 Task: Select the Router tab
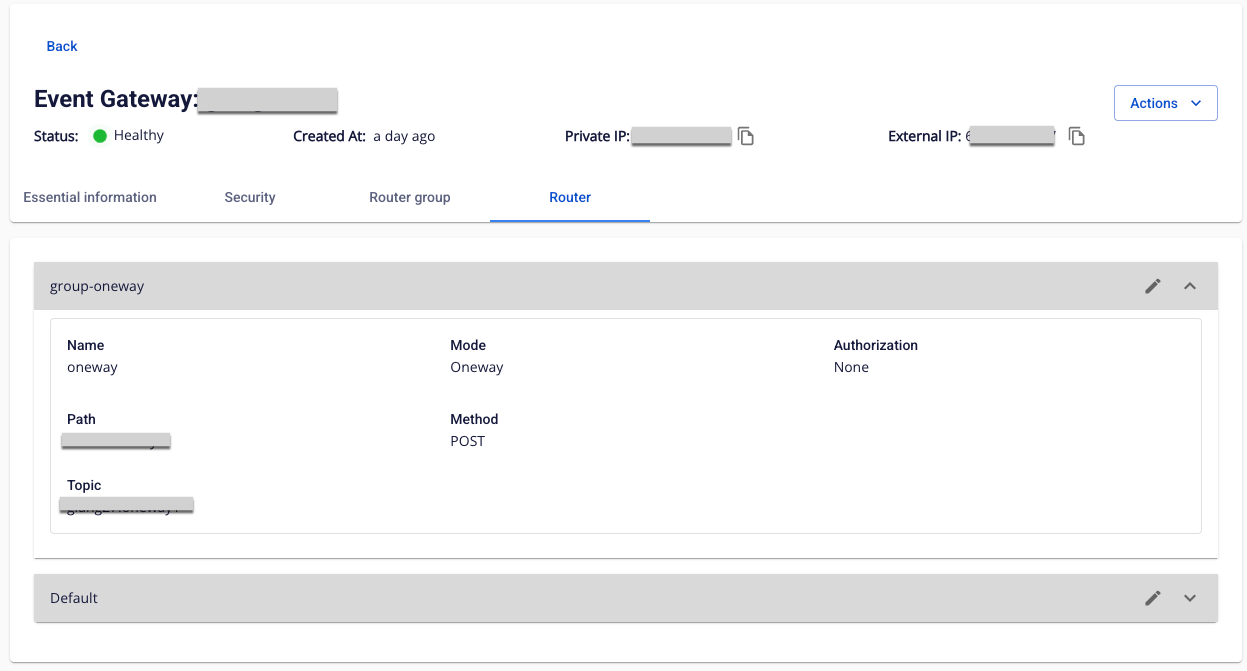click(570, 197)
